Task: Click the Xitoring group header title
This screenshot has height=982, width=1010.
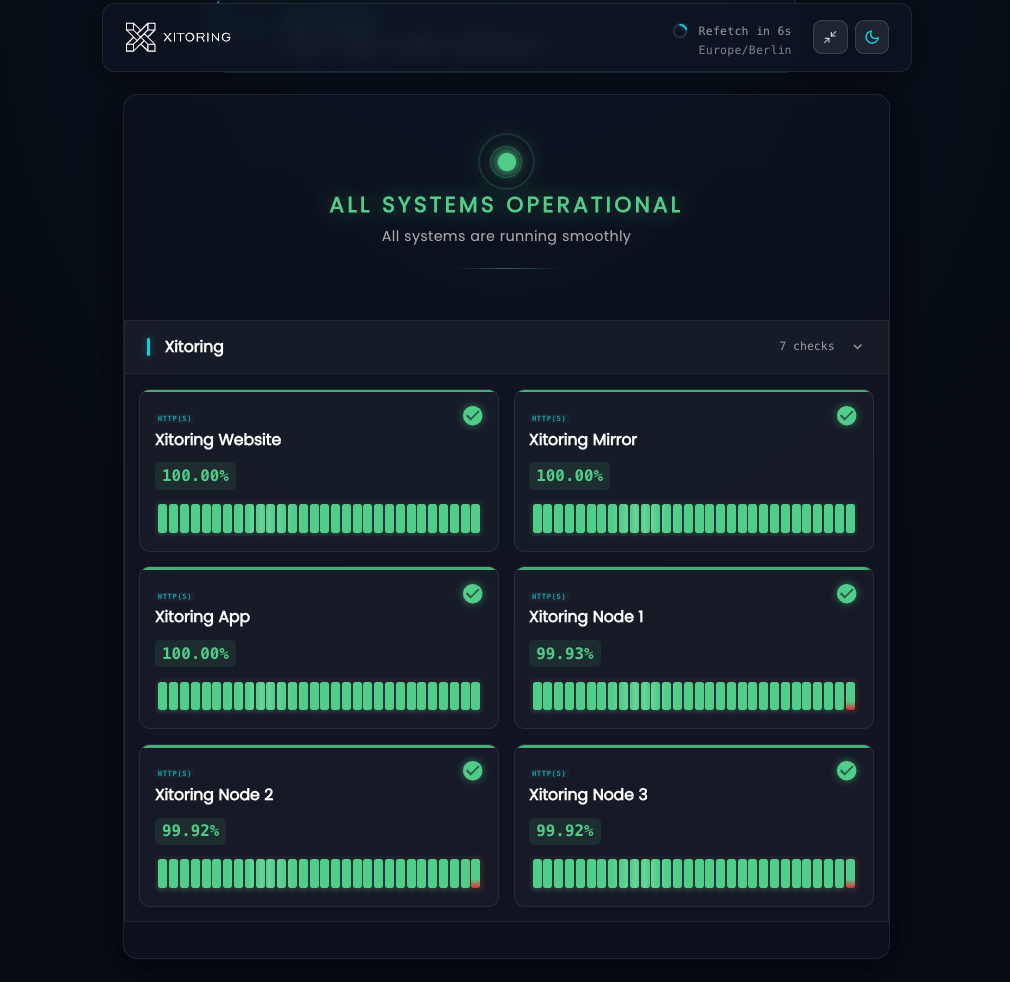Action: (194, 347)
